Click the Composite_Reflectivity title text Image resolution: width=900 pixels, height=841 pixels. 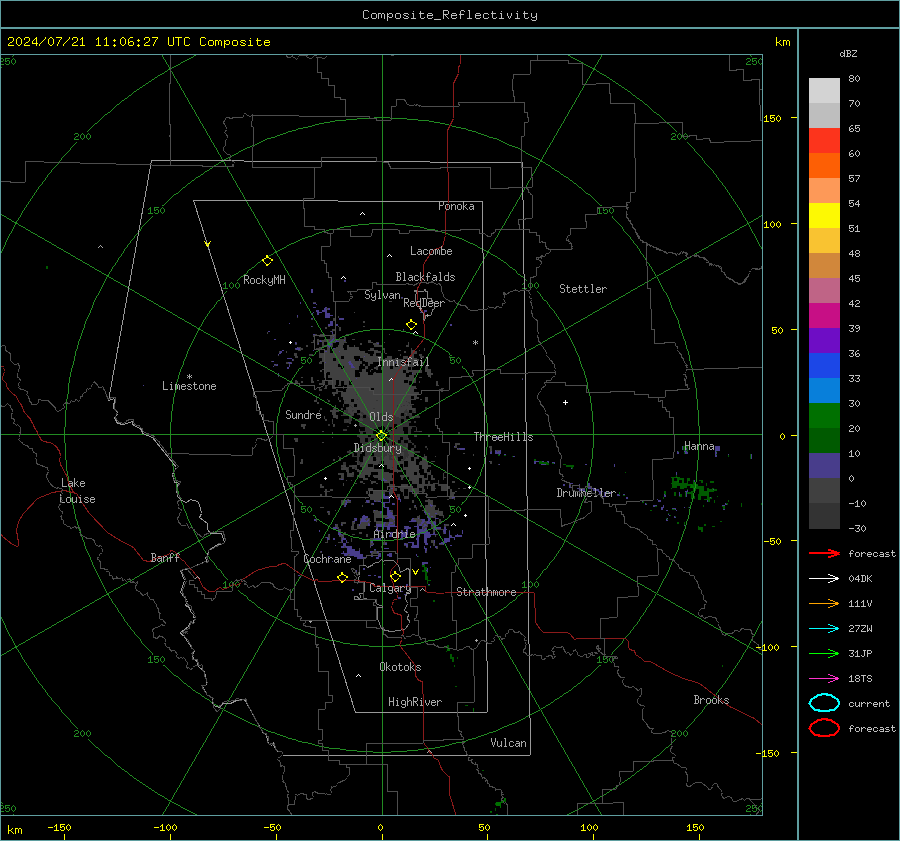point(449,15)
